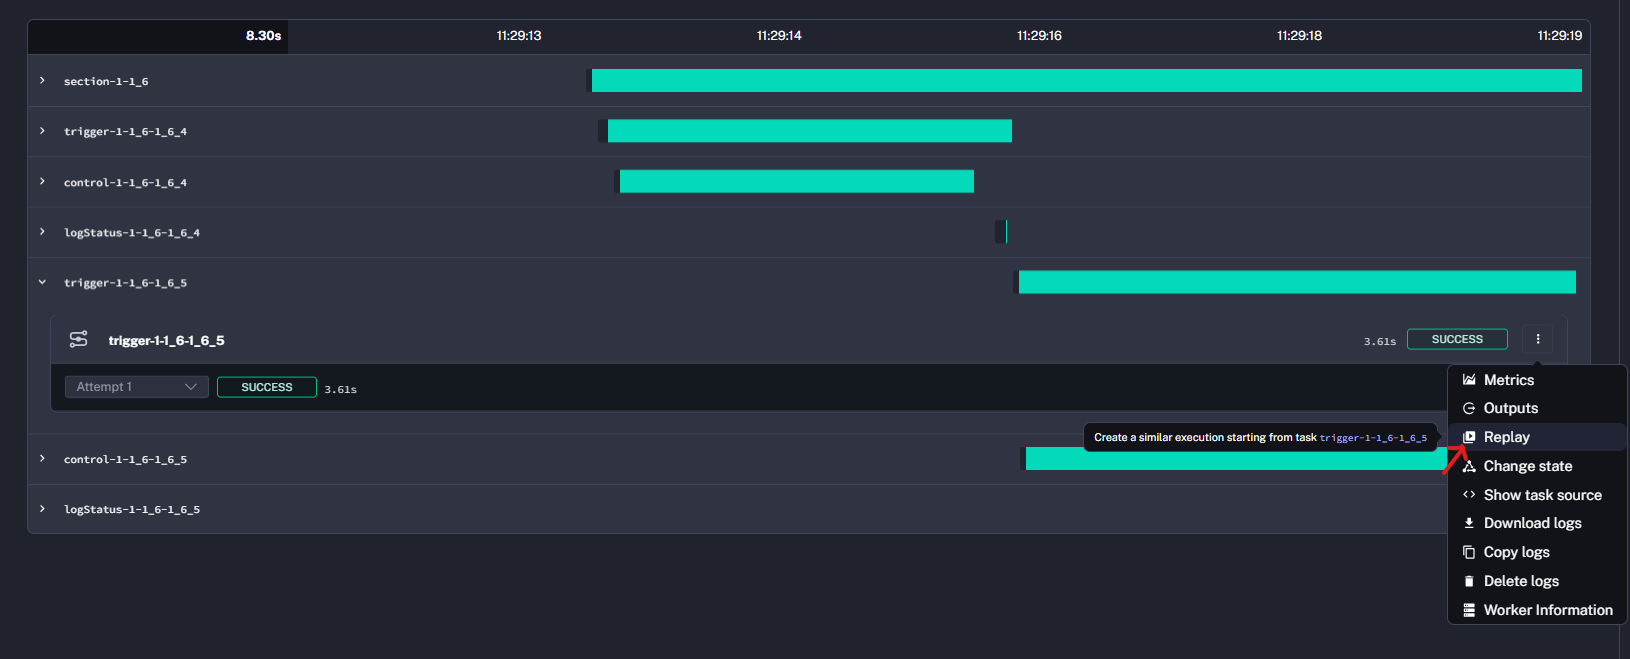1630x659 pixels.
Task: Open the three-dot task options menu
Action: (x=1538, y=339)
